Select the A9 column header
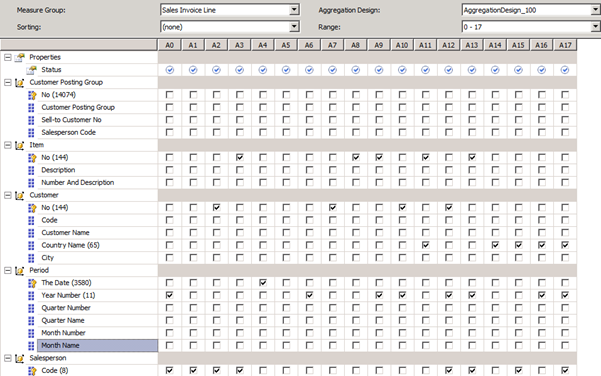Viewport: 601px width, 376px height. tap(379, 45)
